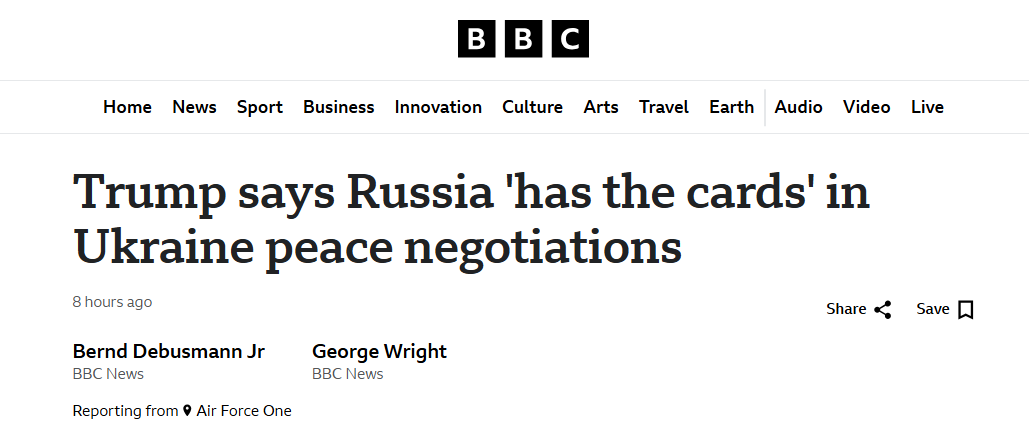Open the Home section
The height and width of the screenshot is (439, 1029).
(127, 107)
